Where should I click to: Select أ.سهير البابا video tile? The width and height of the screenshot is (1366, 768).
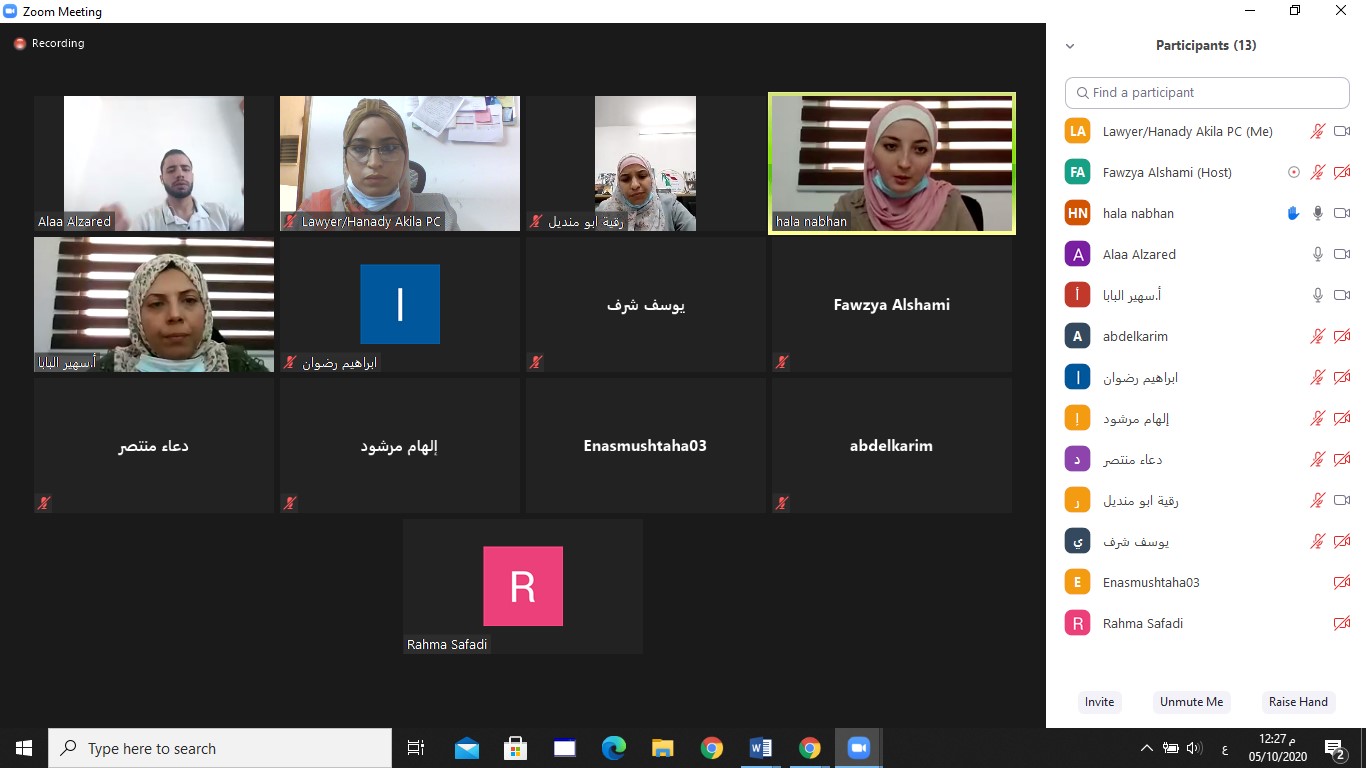[154, 305]
